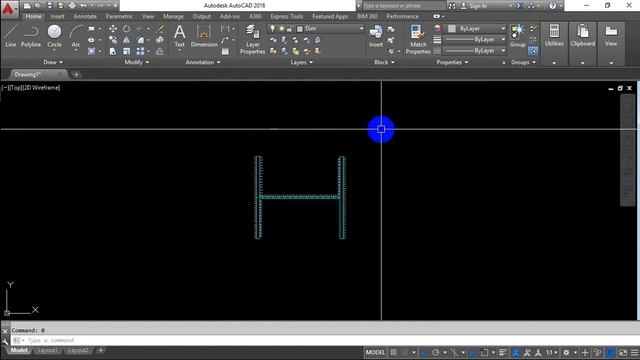Screen dimensions: 640x360
Task: Expand the Layers panel
Action: (x=302, y=62)
